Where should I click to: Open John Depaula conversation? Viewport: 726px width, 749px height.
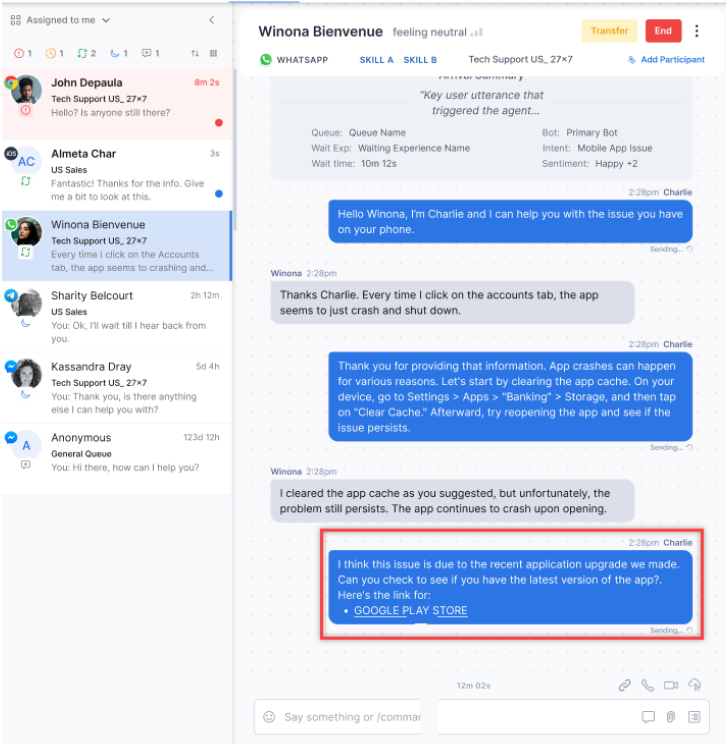point(117,104)
